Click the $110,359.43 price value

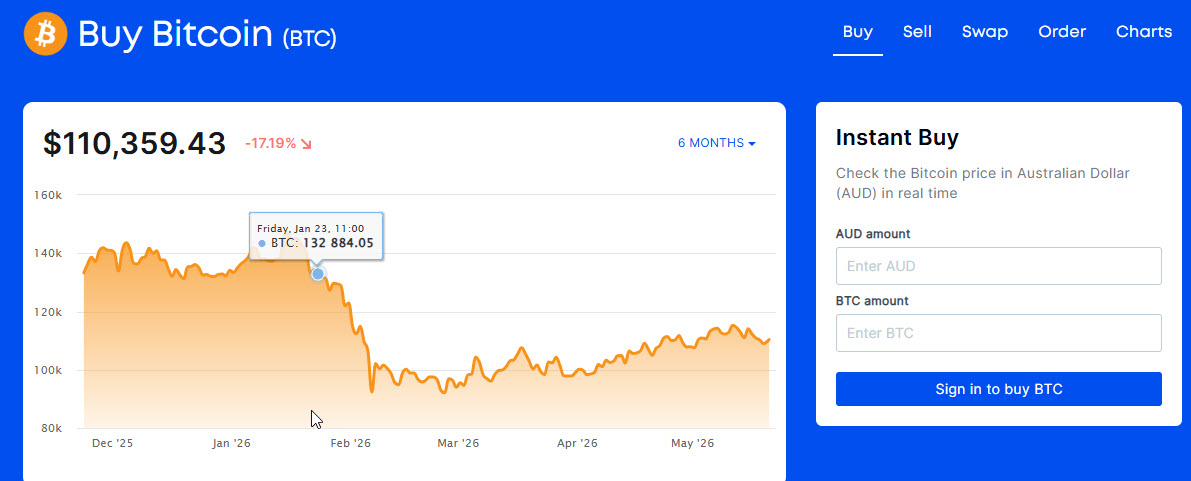point(134,143)
